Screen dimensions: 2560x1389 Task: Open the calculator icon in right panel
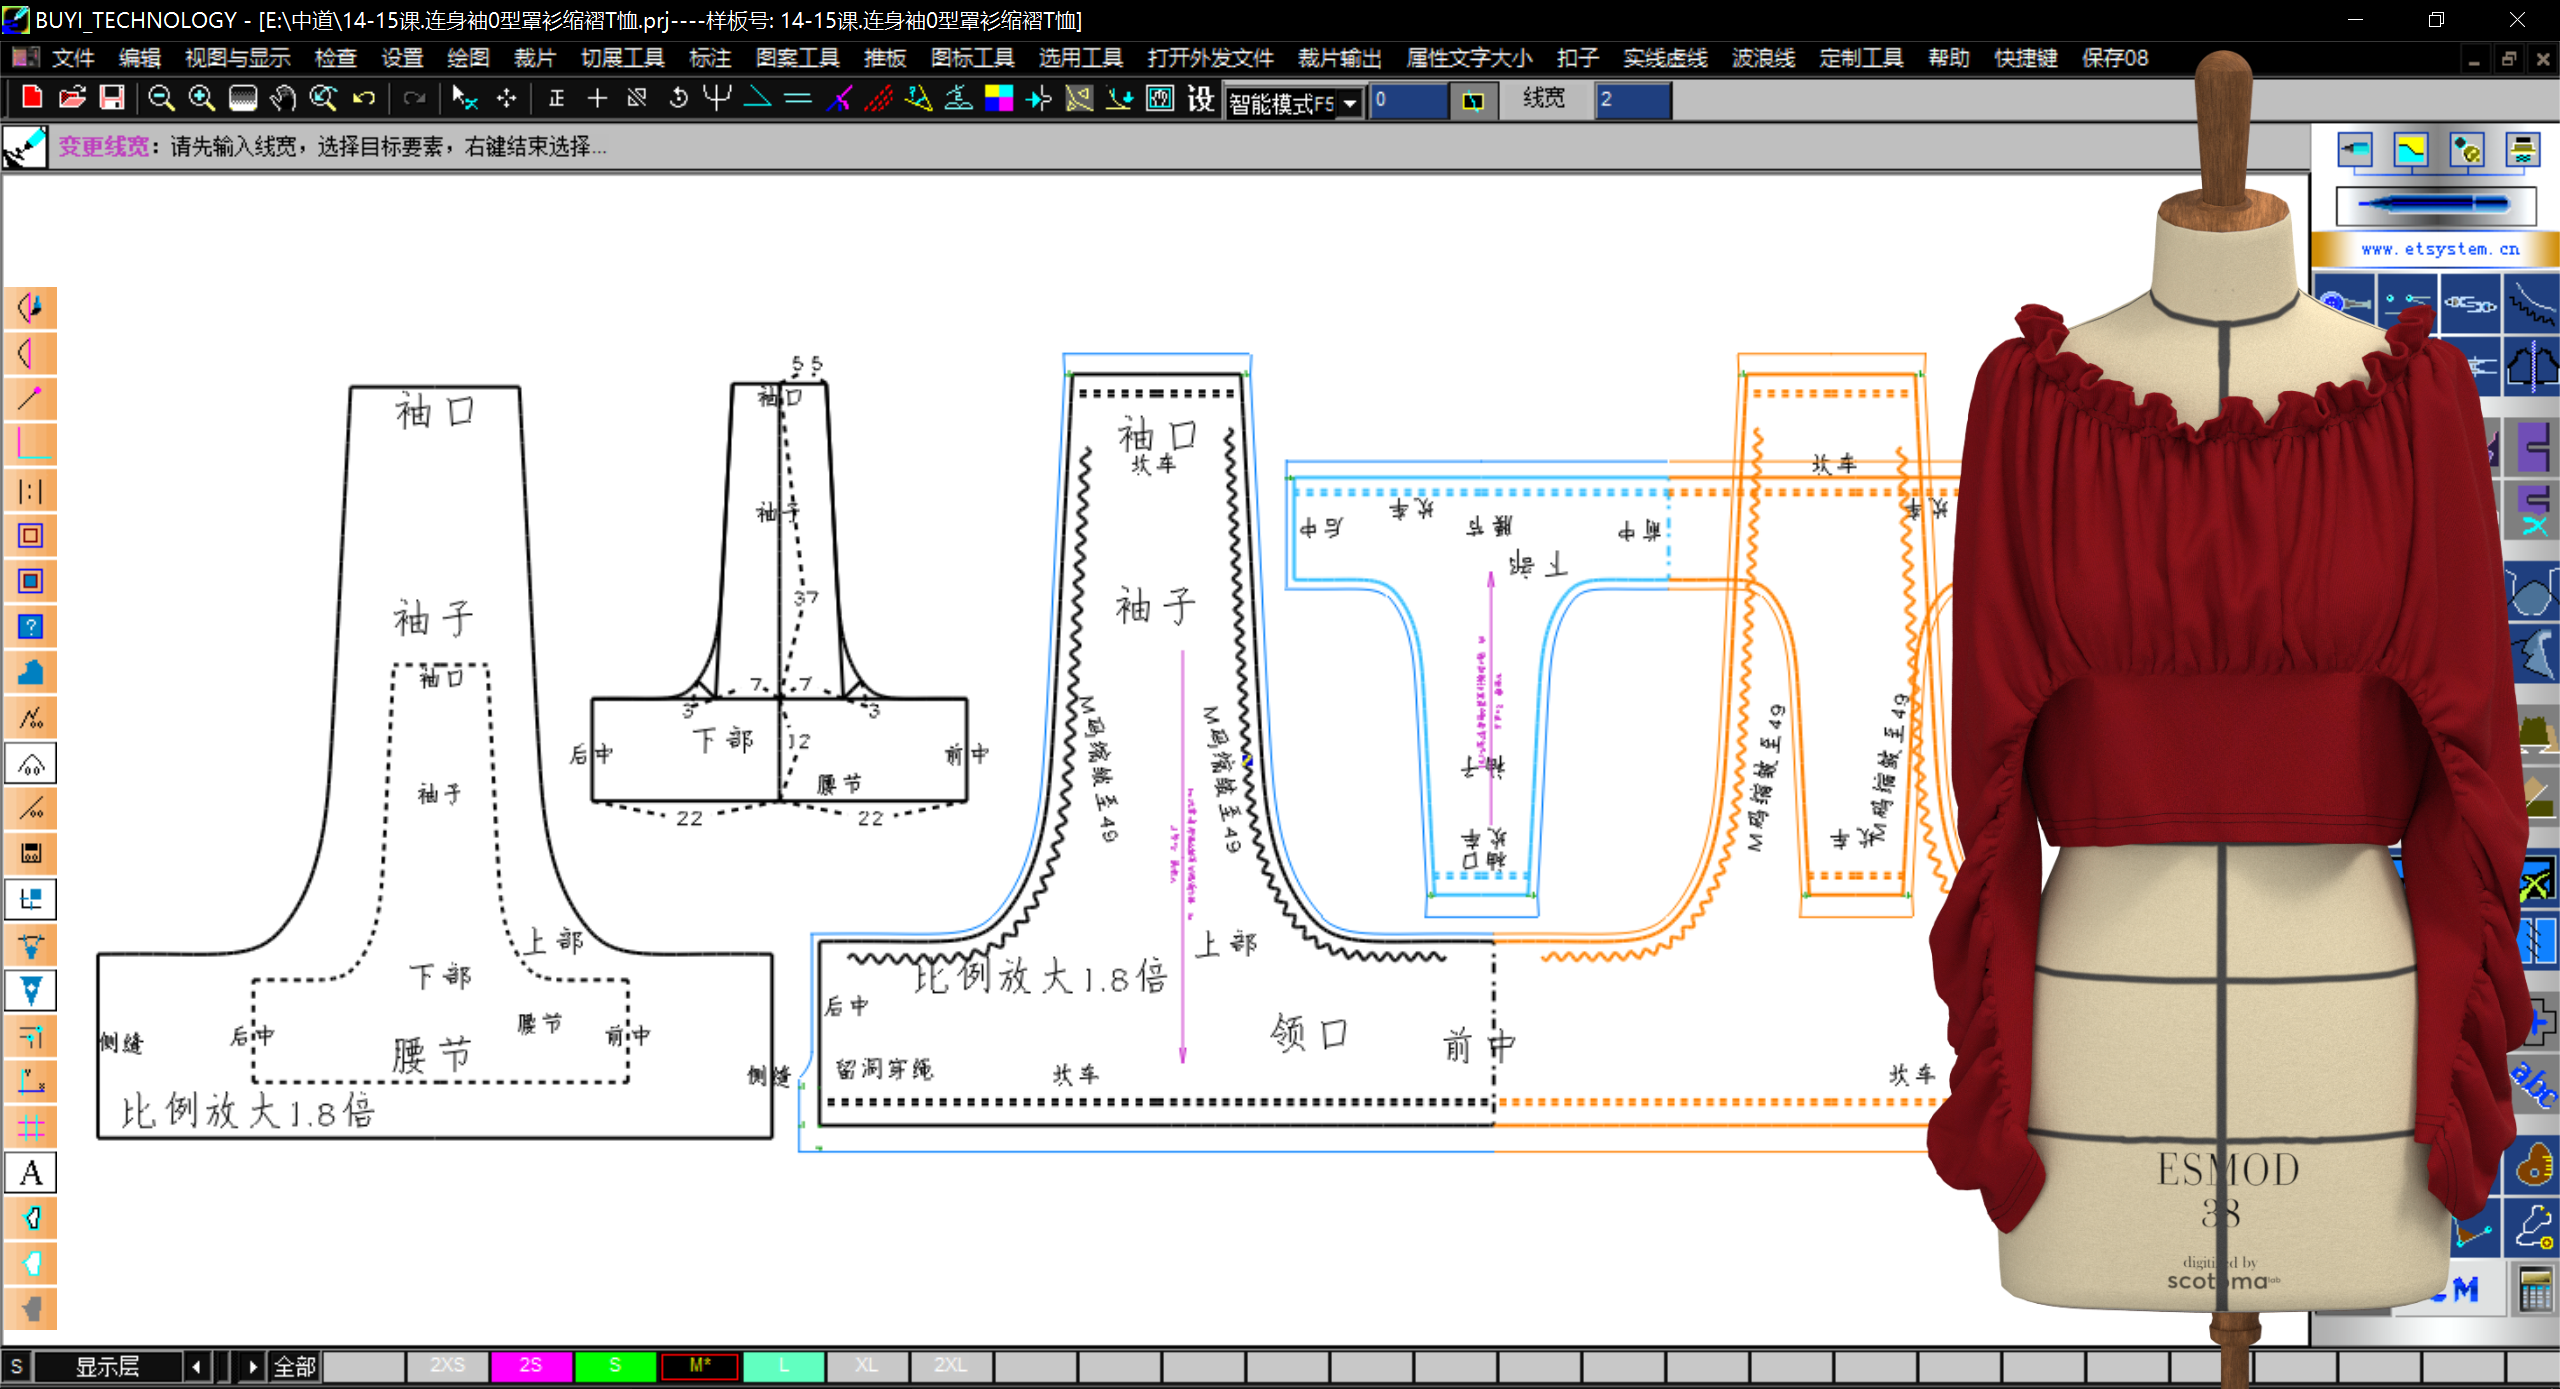(2535, 1290)
